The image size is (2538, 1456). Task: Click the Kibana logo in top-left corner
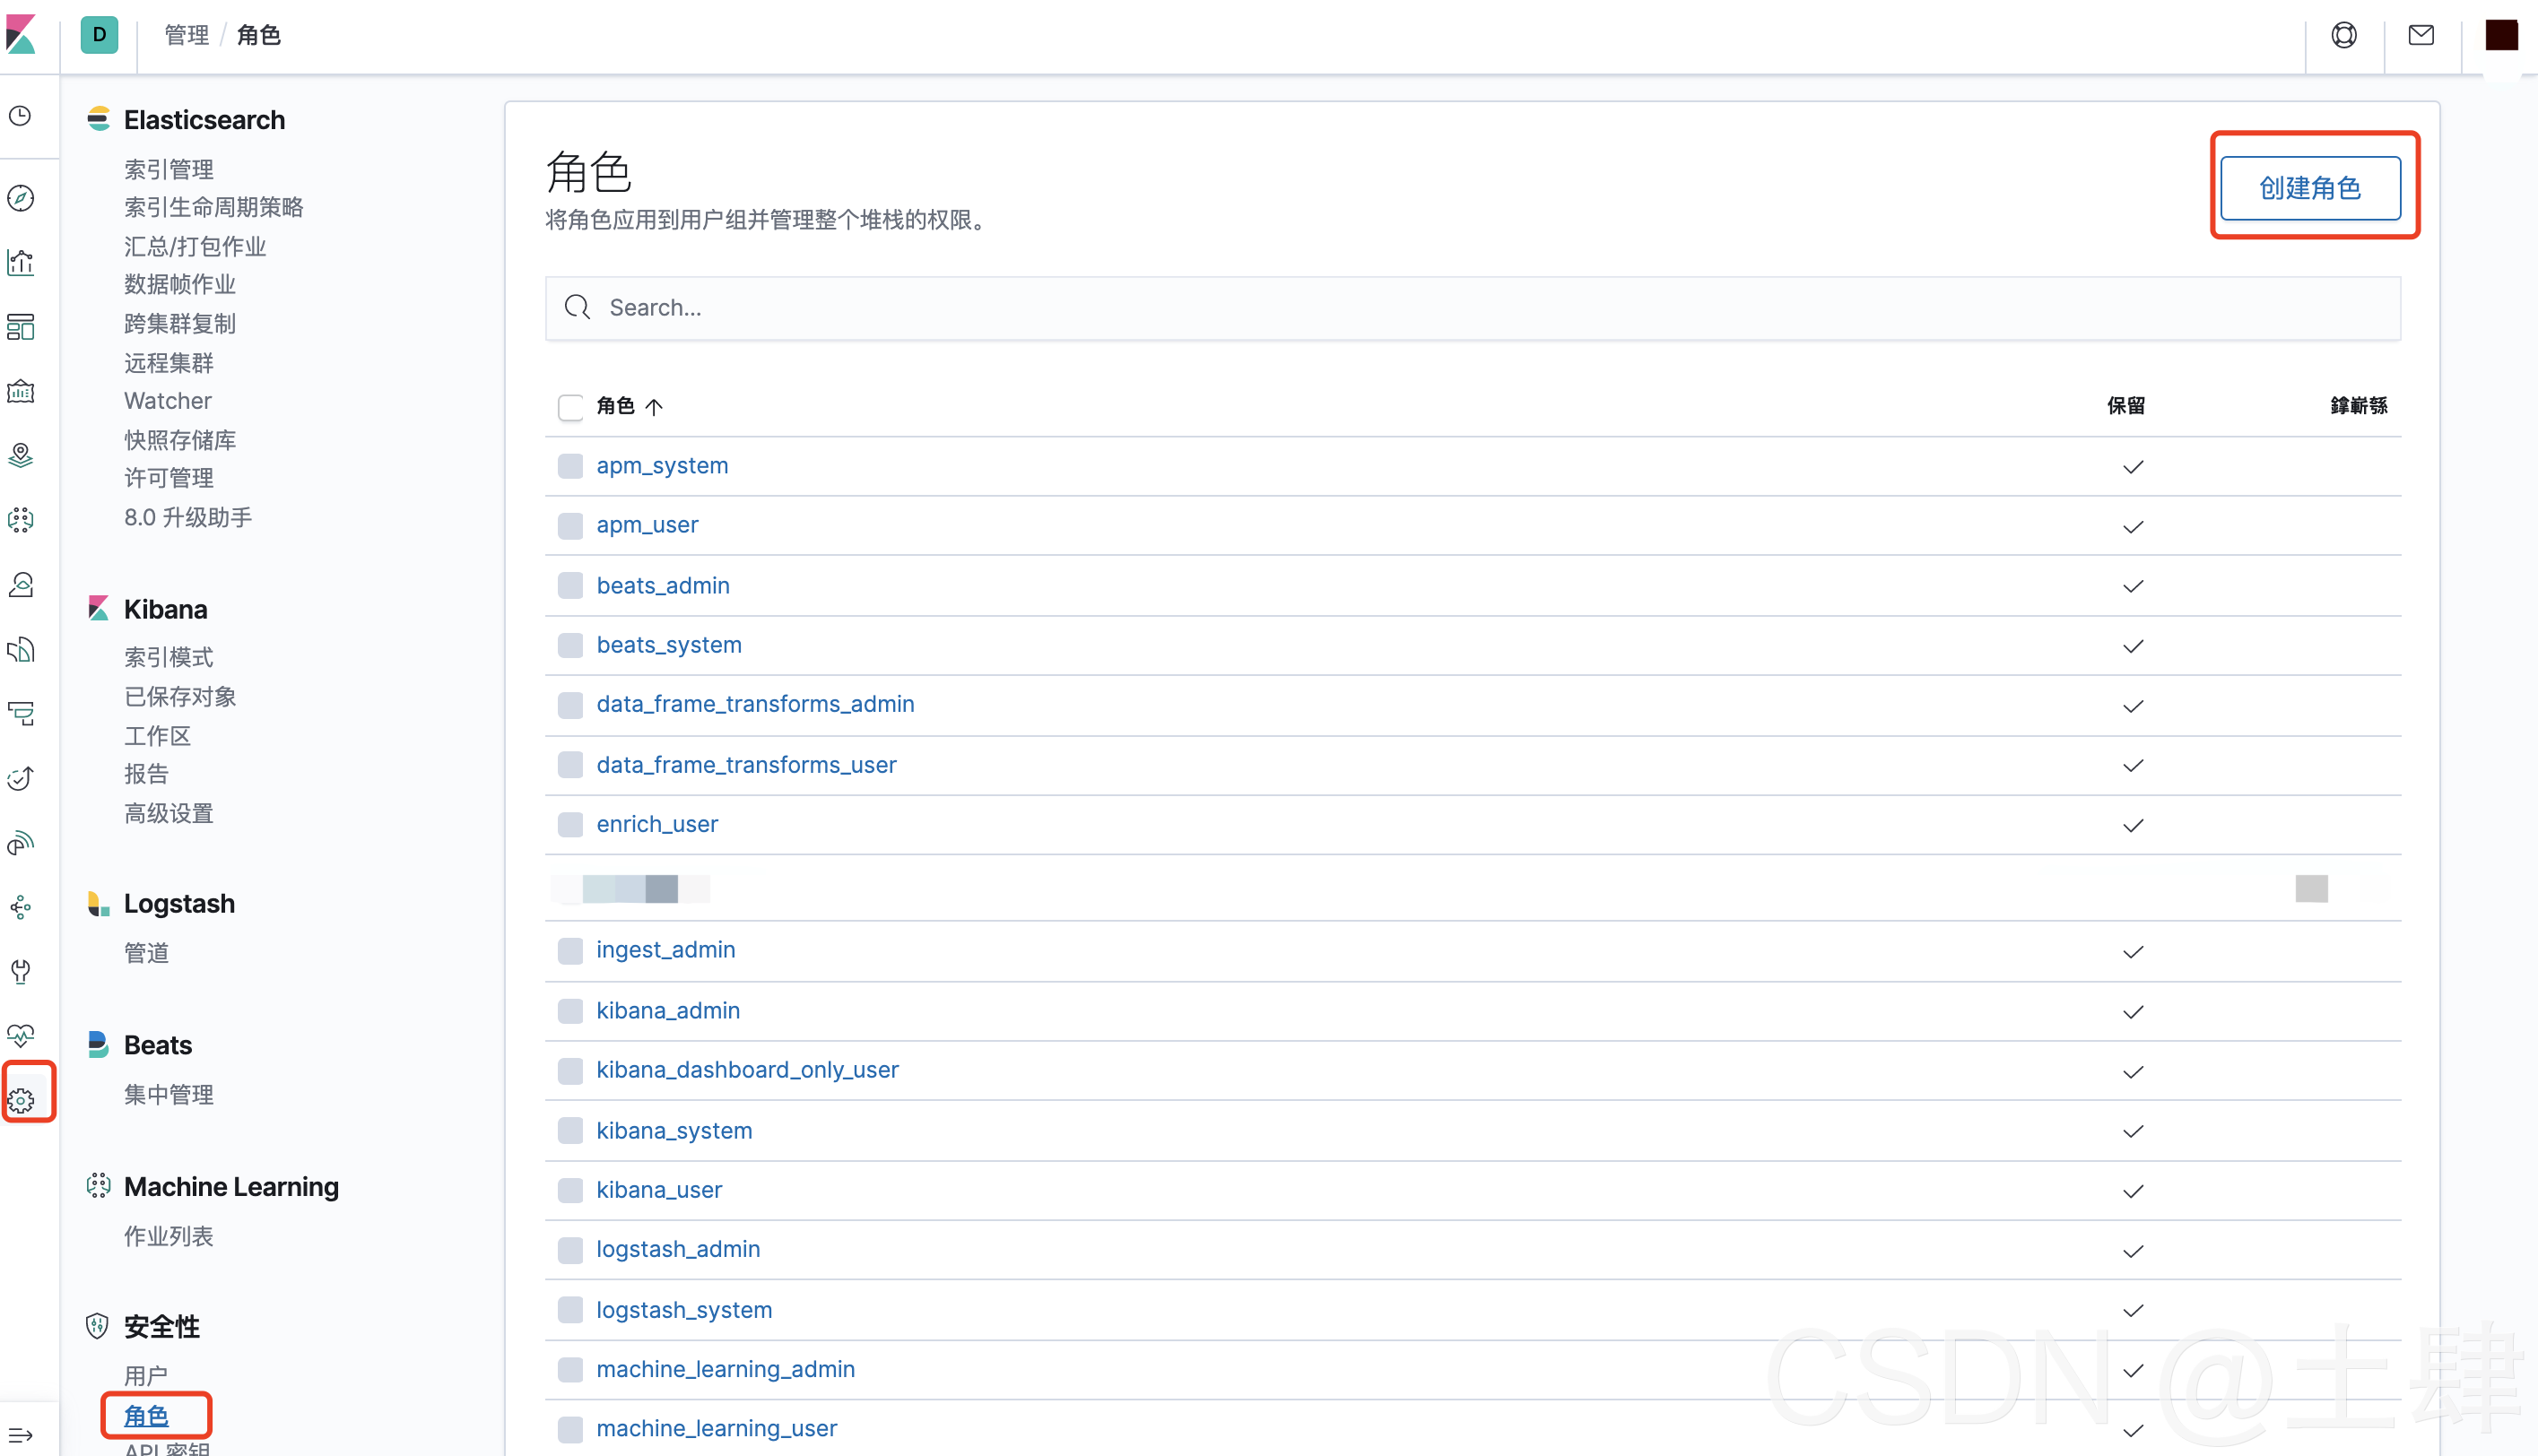tap(21, 35)
